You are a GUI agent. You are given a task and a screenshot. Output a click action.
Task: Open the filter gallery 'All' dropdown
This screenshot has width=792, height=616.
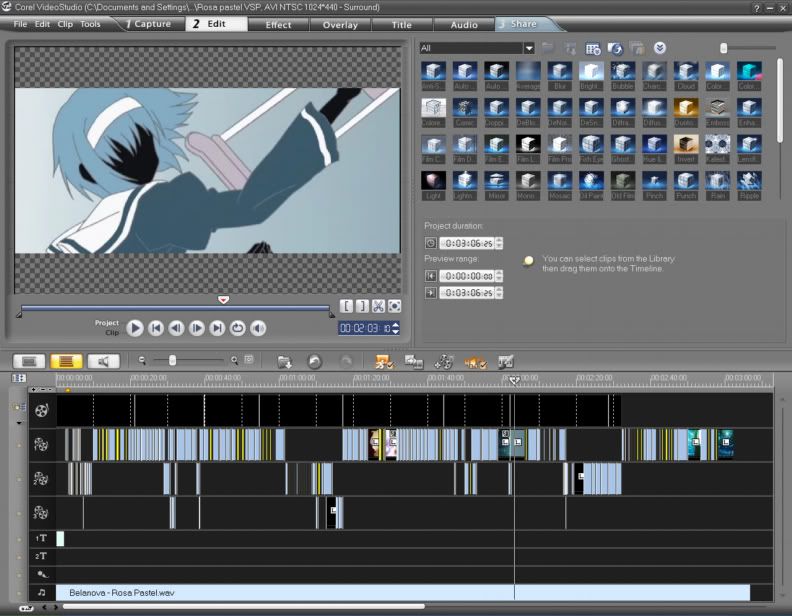tap(529, 48)
